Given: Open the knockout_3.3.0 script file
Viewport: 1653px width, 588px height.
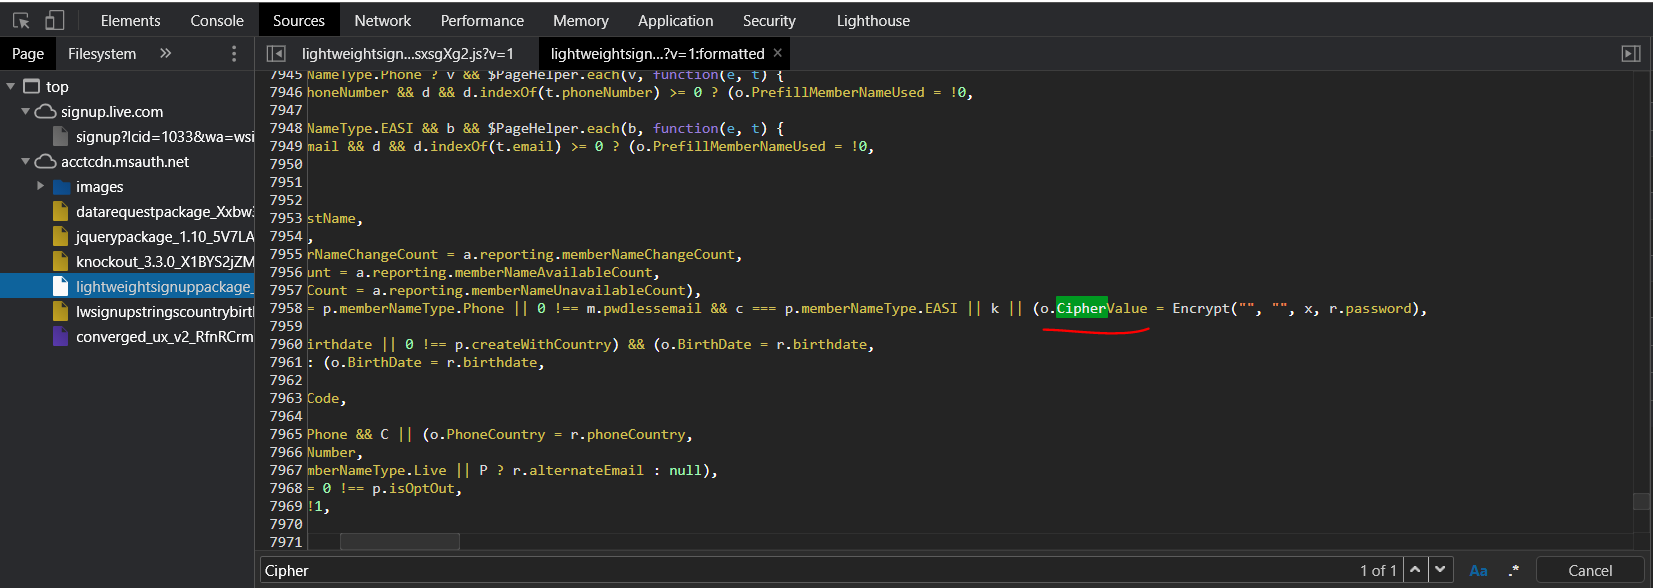Looking at the screenshot, I should (x=164, y=262).
